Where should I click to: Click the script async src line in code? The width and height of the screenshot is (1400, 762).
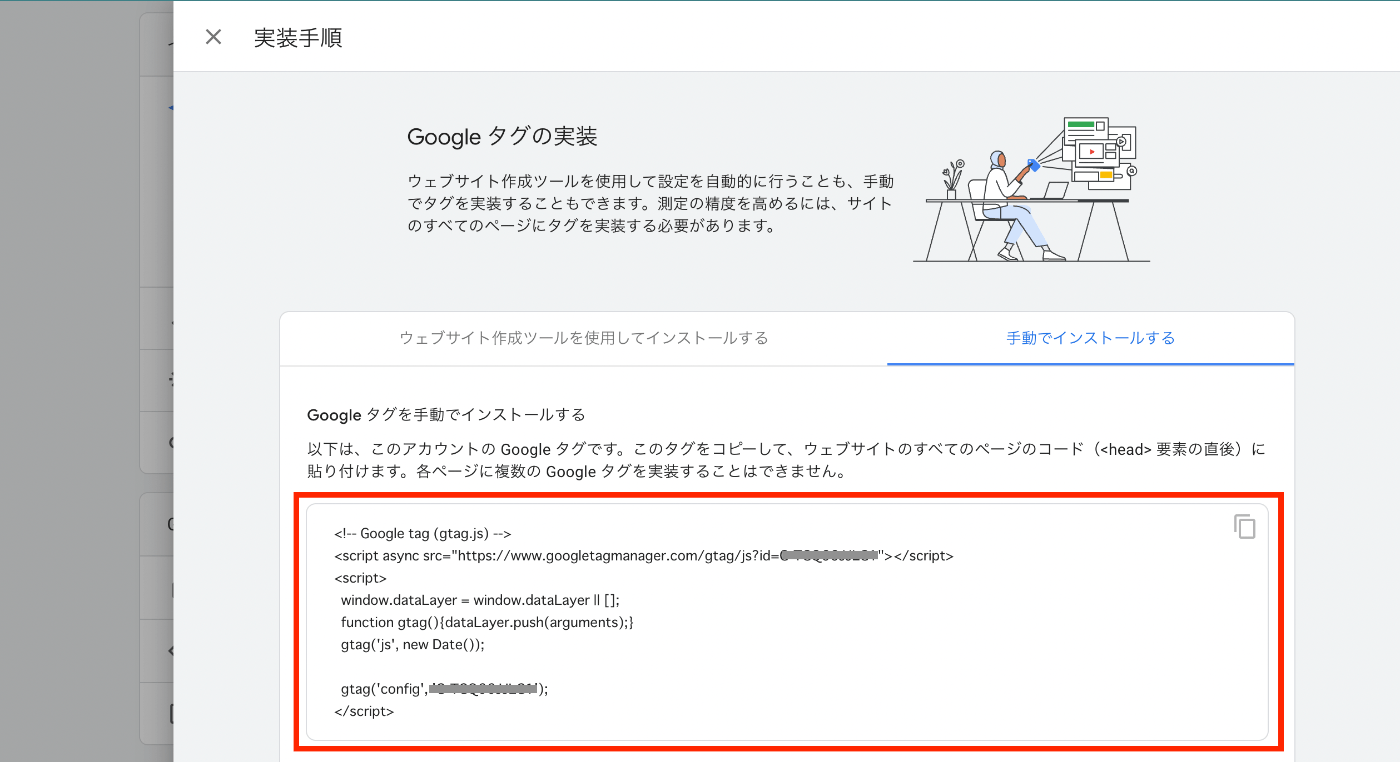pos(644,556)
